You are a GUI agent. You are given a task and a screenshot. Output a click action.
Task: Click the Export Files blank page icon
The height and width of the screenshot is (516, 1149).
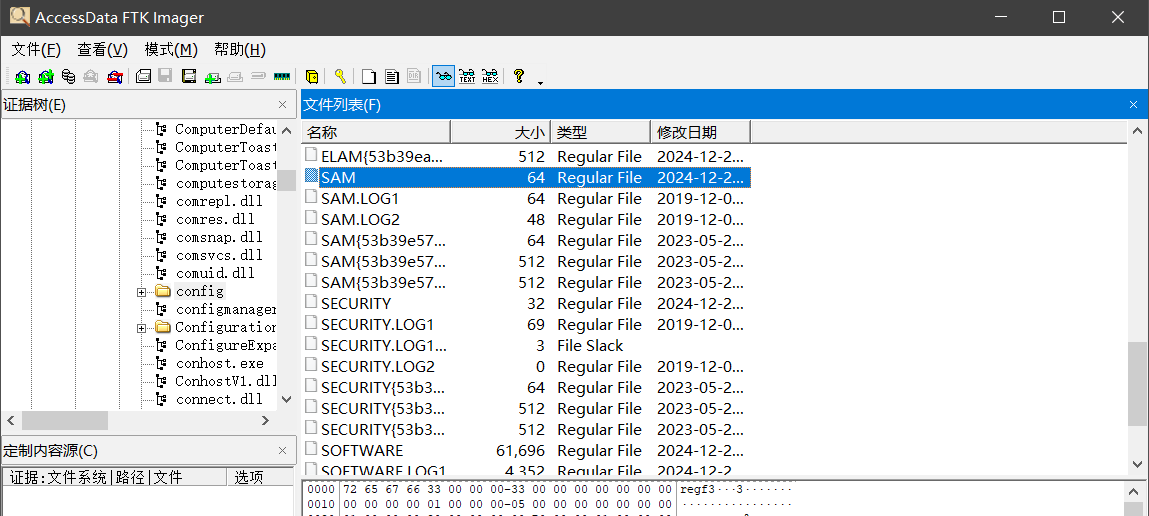(x=369, y=76)
